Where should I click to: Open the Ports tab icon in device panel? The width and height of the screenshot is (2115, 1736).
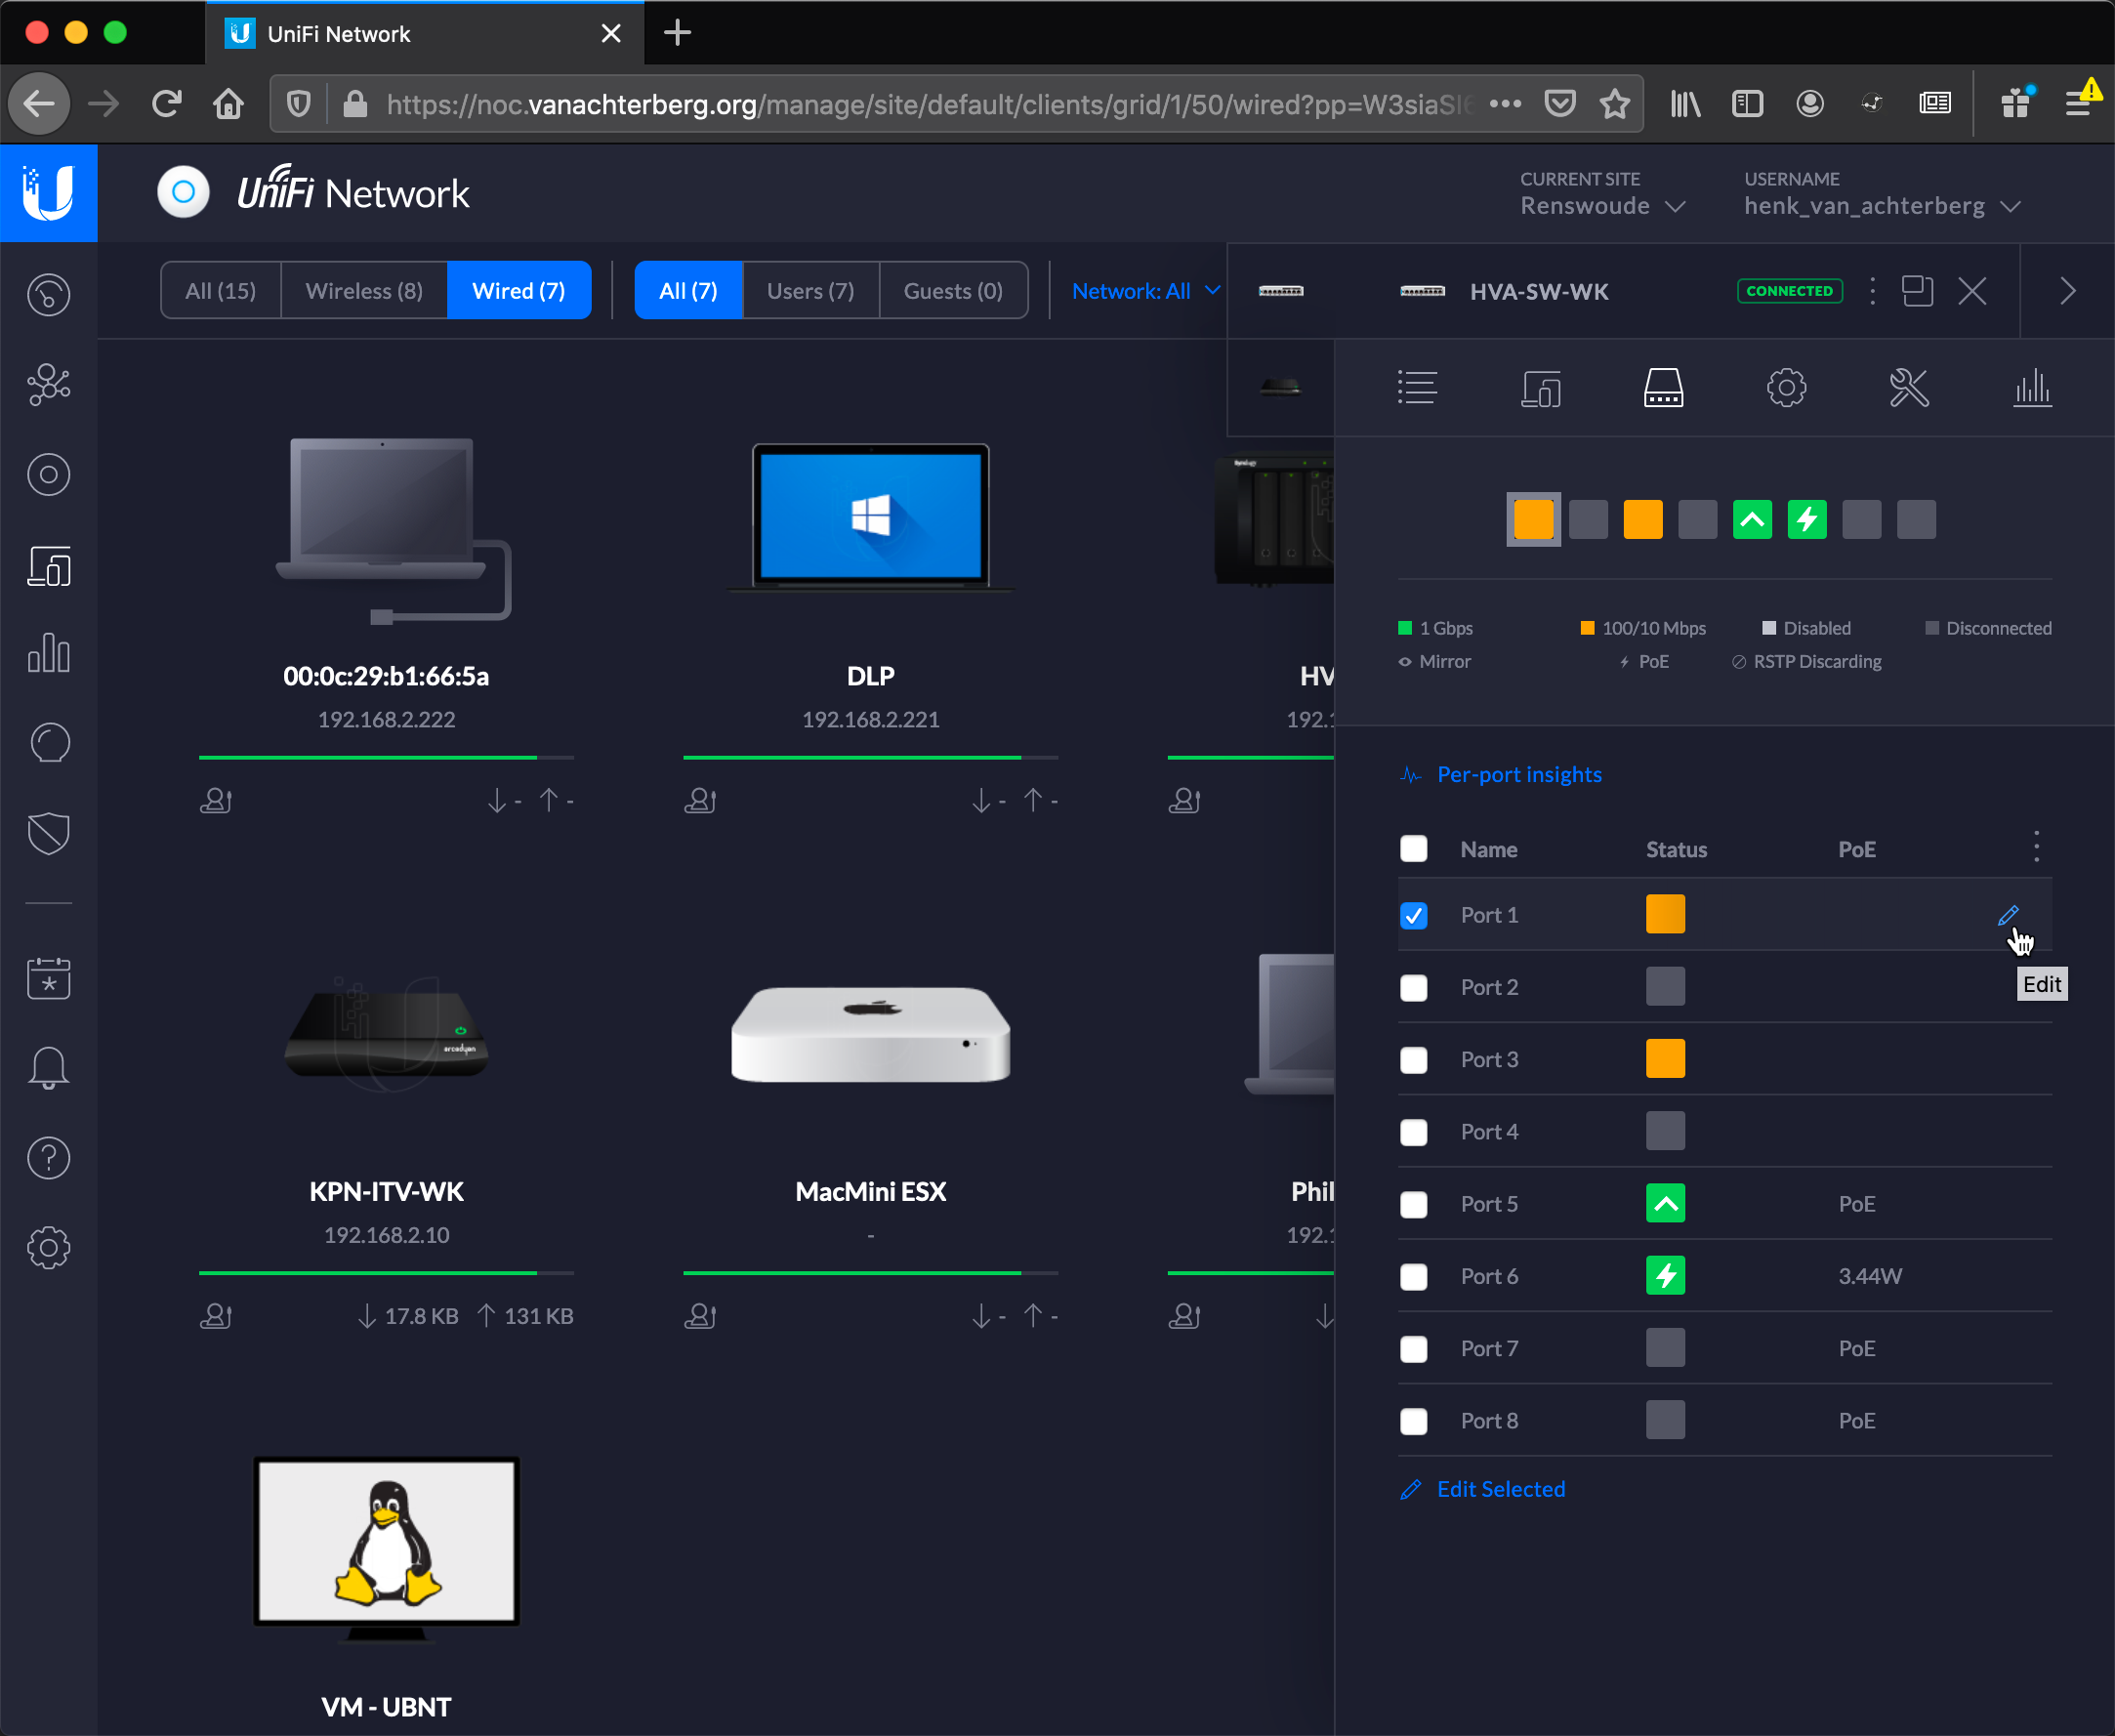click(x=1663, y=388)
